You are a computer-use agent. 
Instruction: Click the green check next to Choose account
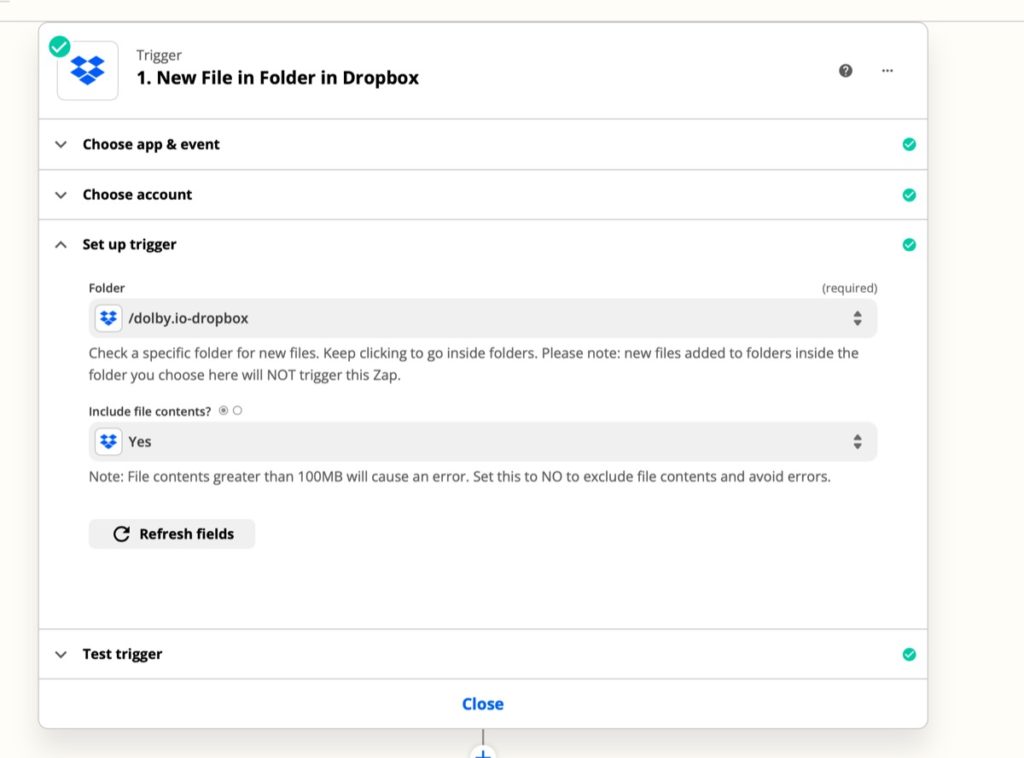(908, 195)
